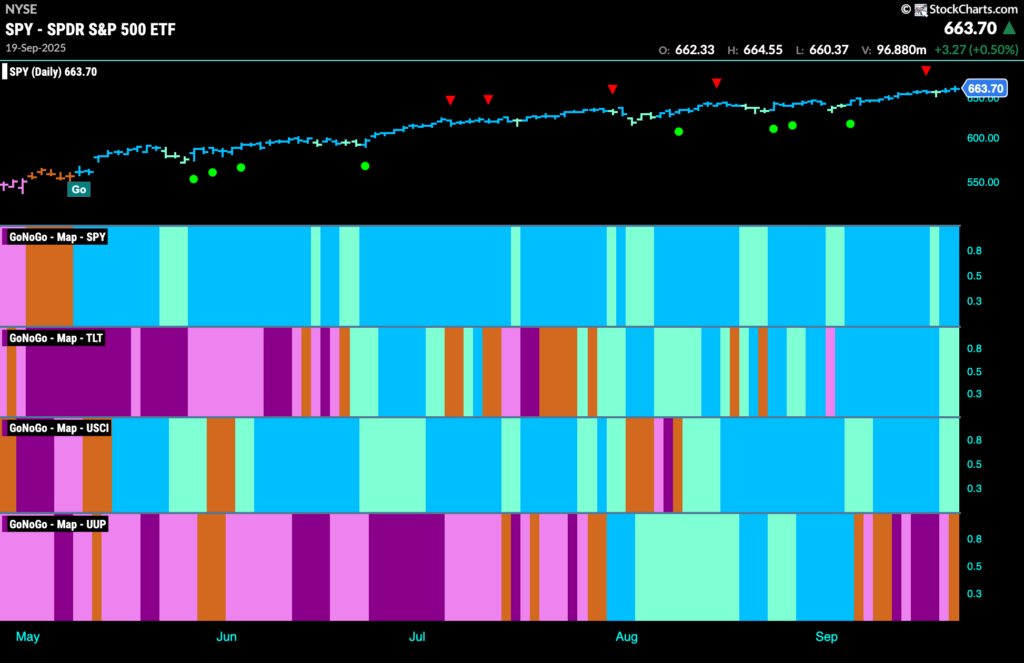Click the 0.3 scale label in USCI map
1024x663 pixels.
pos(974,489)
